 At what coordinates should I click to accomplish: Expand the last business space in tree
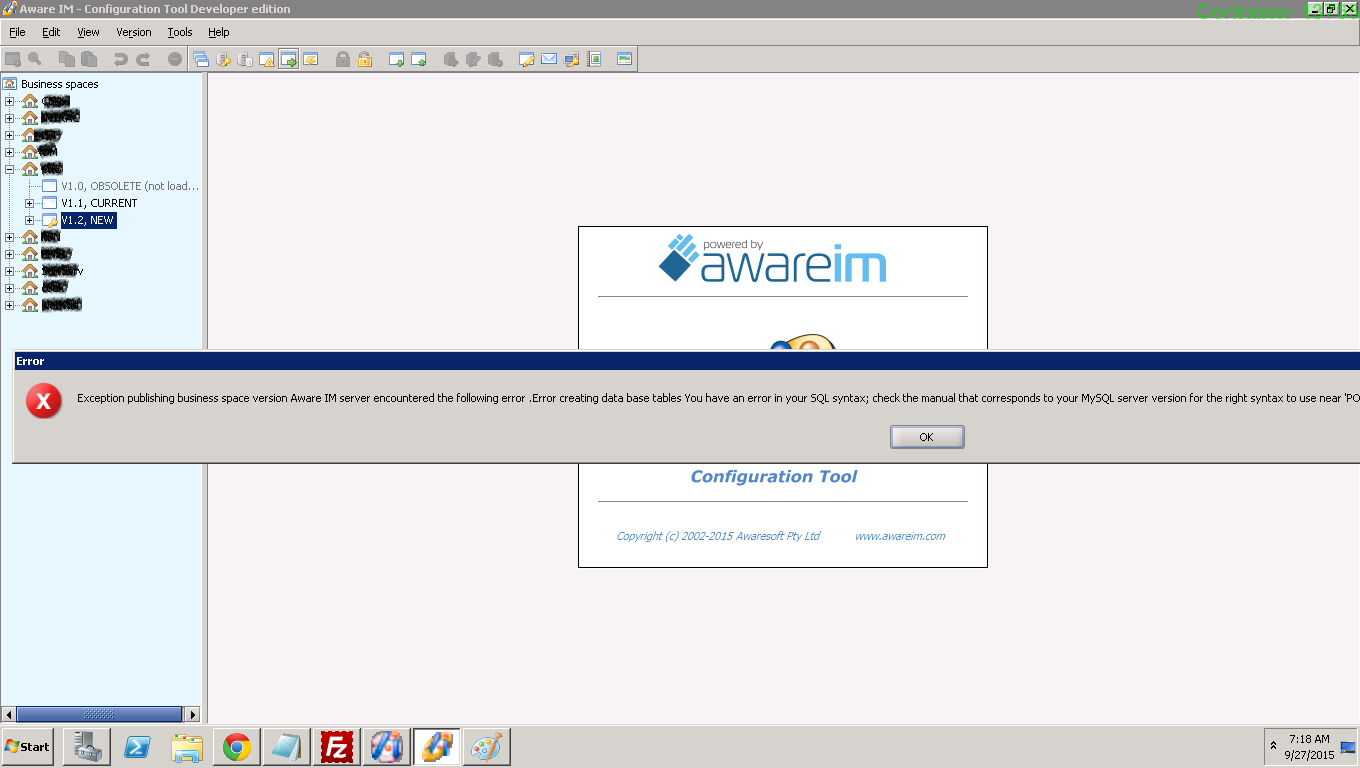[10, 305]
